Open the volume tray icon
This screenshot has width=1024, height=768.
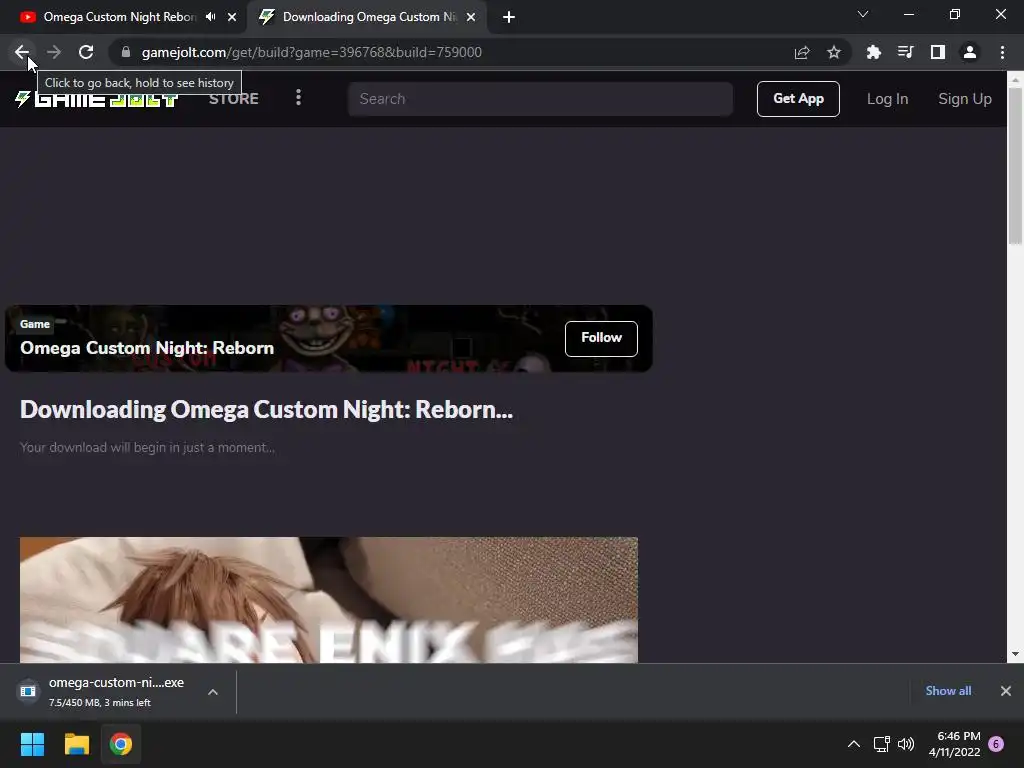point(906,744)
